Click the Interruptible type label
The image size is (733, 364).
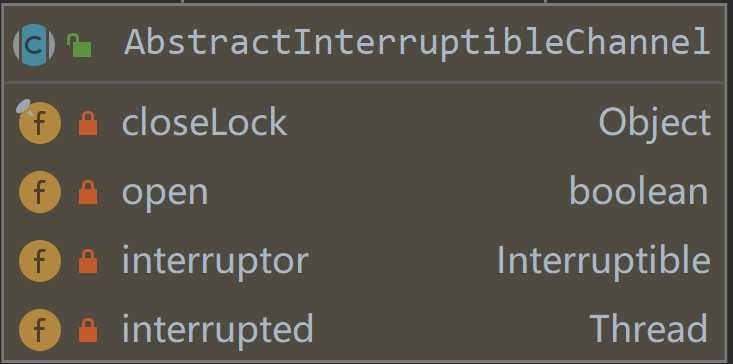click(604, 260)
